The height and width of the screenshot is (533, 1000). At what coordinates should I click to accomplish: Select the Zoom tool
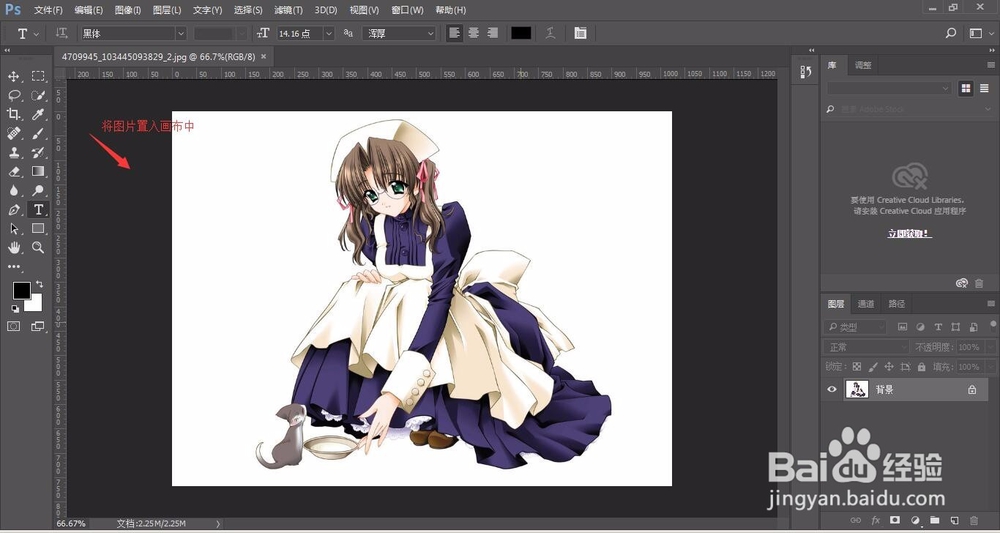pos(38,247)
